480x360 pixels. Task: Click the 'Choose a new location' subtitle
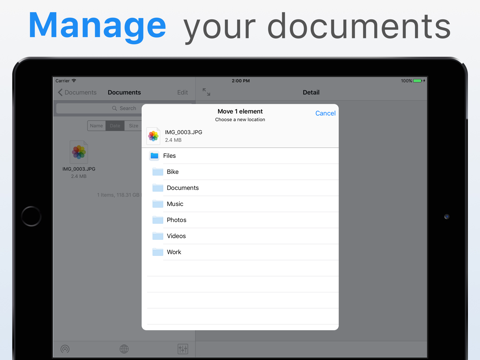(x=240, y=120)
